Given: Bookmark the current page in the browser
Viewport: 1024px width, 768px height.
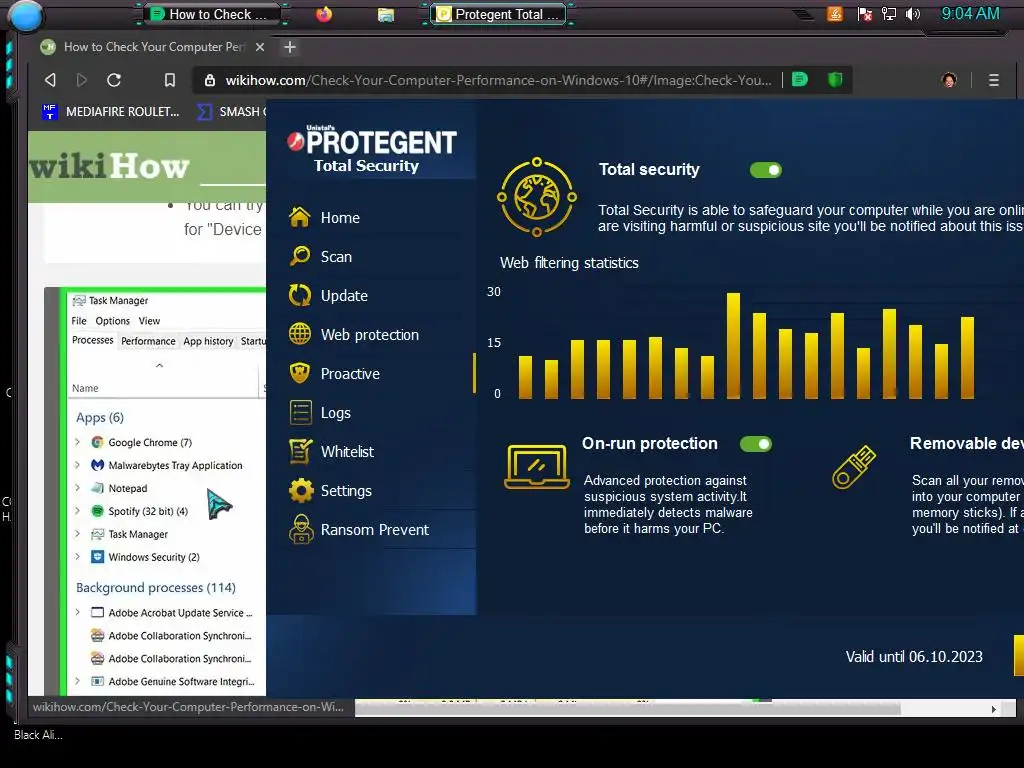Looking at the screenshot, I should 170,80.
